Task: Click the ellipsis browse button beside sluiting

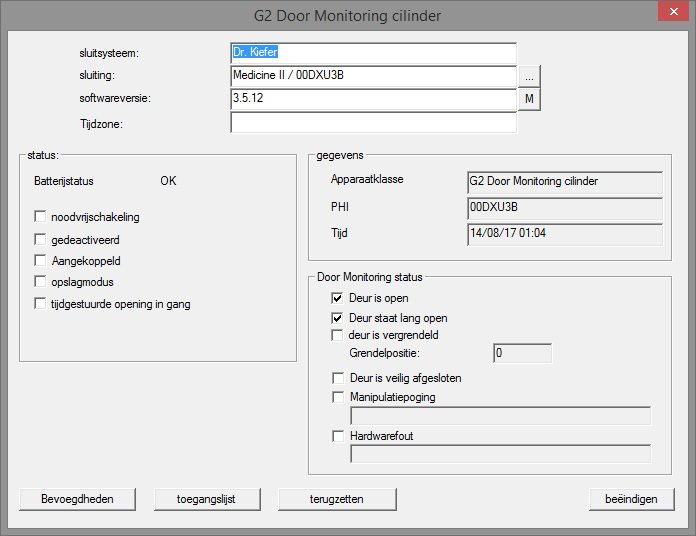Action: pos(529,76)
